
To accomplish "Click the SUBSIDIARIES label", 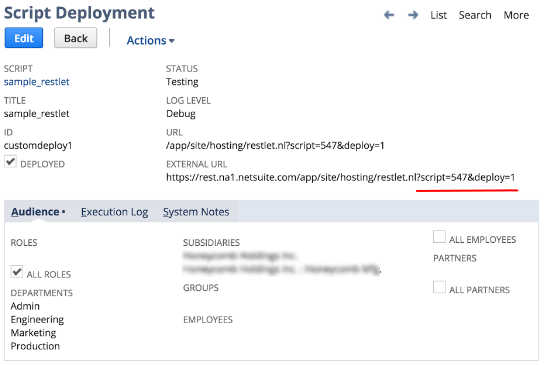I will pos(211,242).
